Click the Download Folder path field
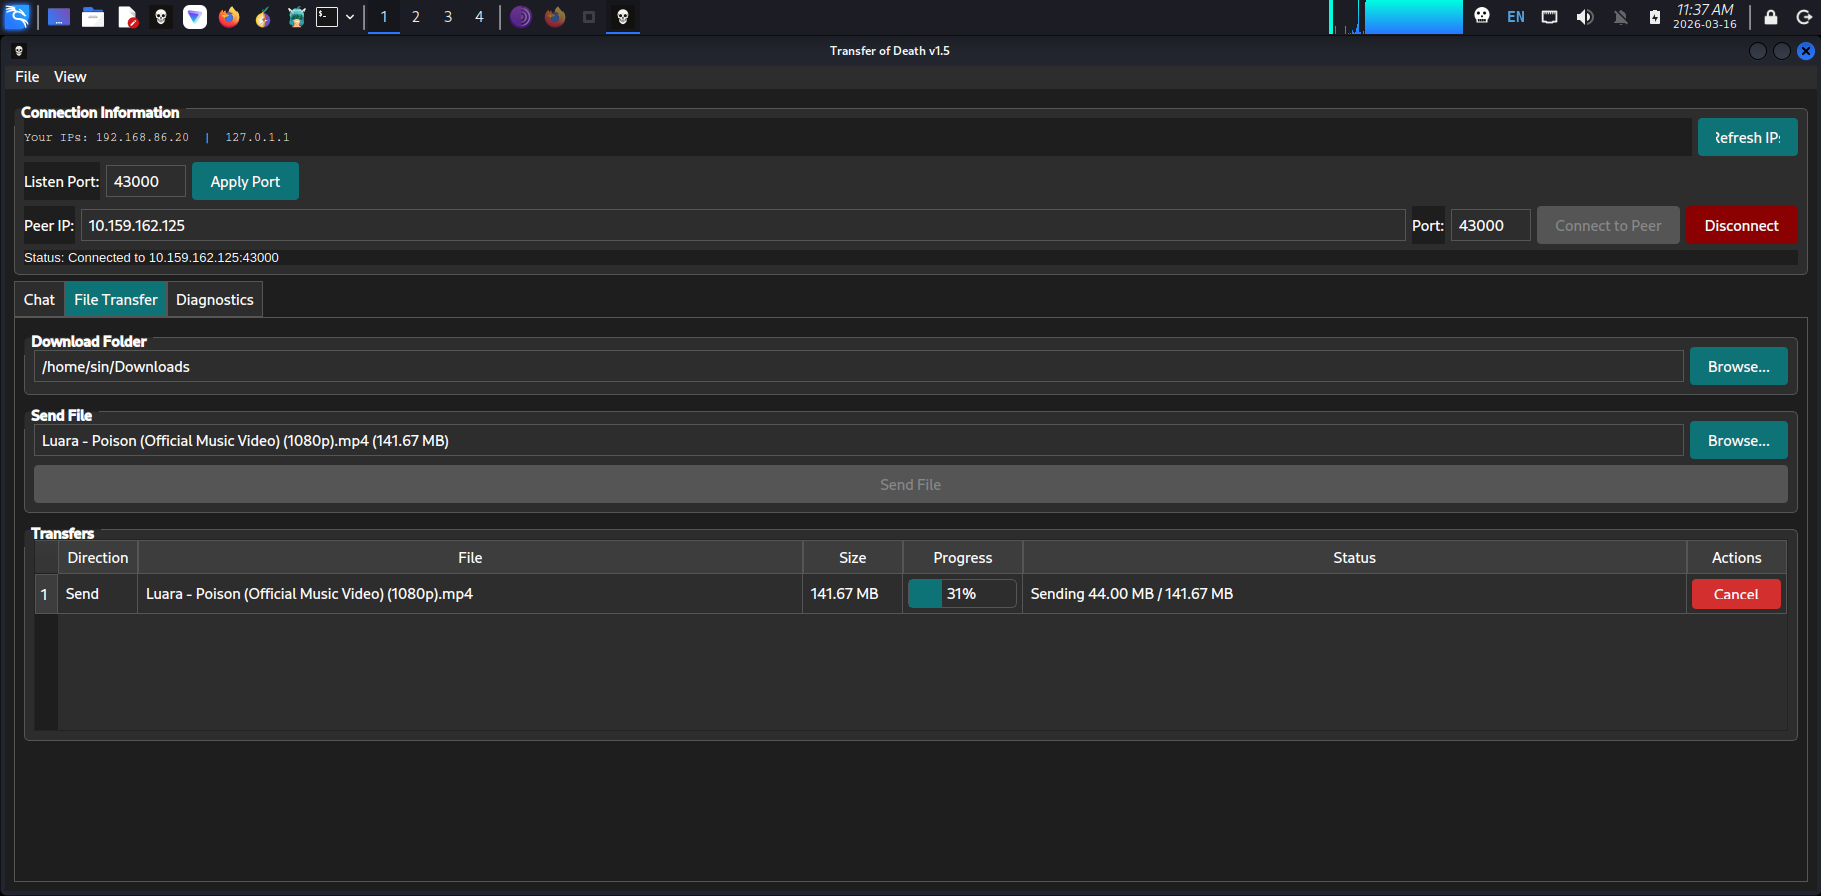 [858, 366]
